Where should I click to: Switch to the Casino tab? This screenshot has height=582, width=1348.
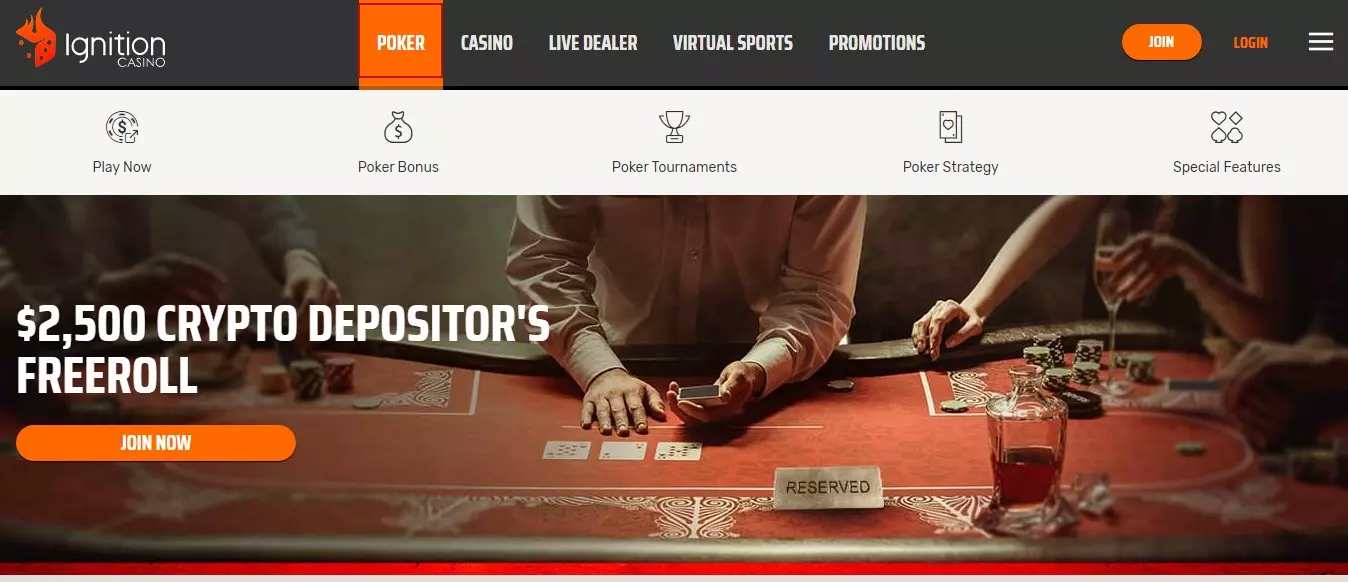(487, 43)
